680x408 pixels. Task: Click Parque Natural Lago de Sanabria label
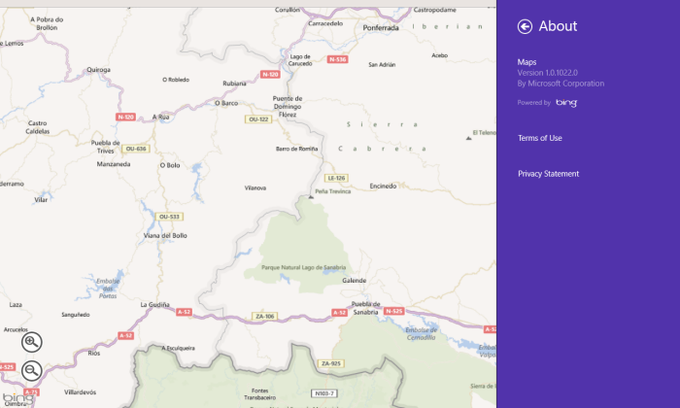304,268
